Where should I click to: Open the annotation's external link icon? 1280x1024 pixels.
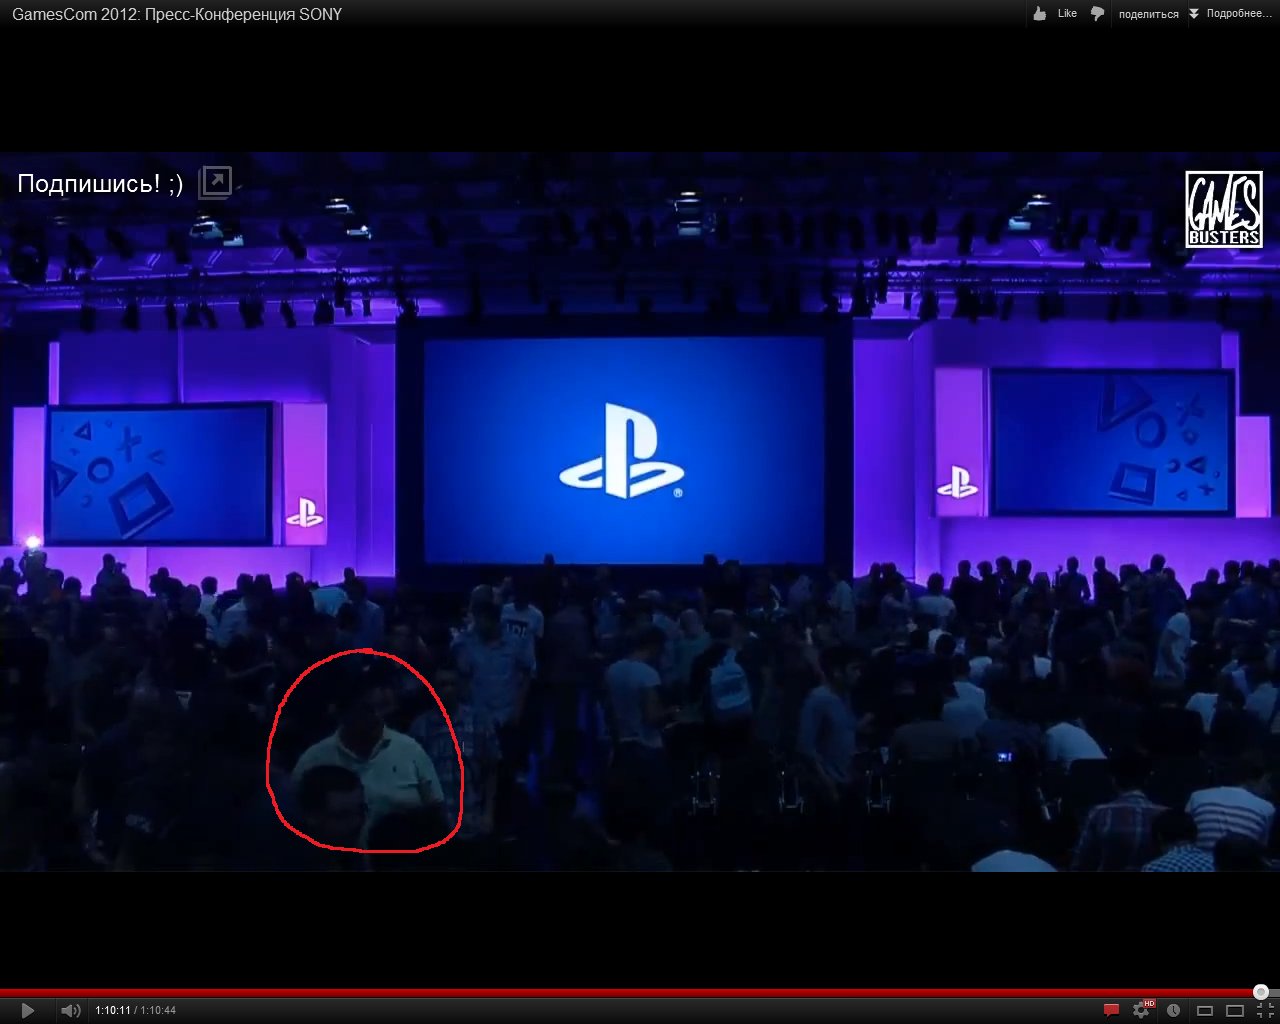click(x=215, y=182)
